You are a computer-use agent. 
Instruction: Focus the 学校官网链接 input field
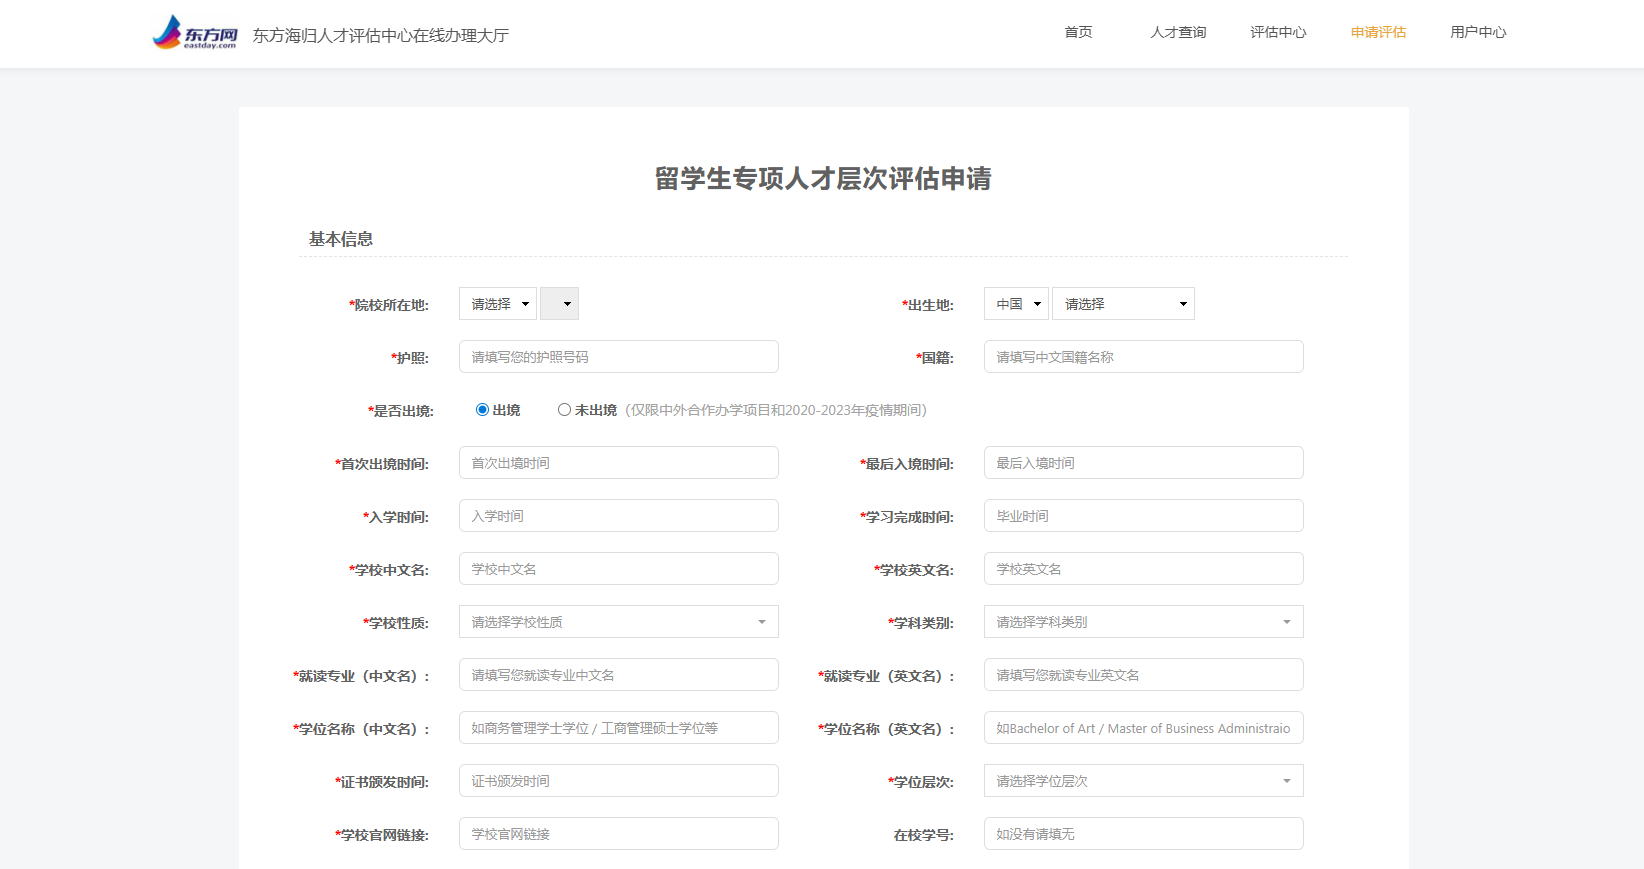[x=618, y=834]
